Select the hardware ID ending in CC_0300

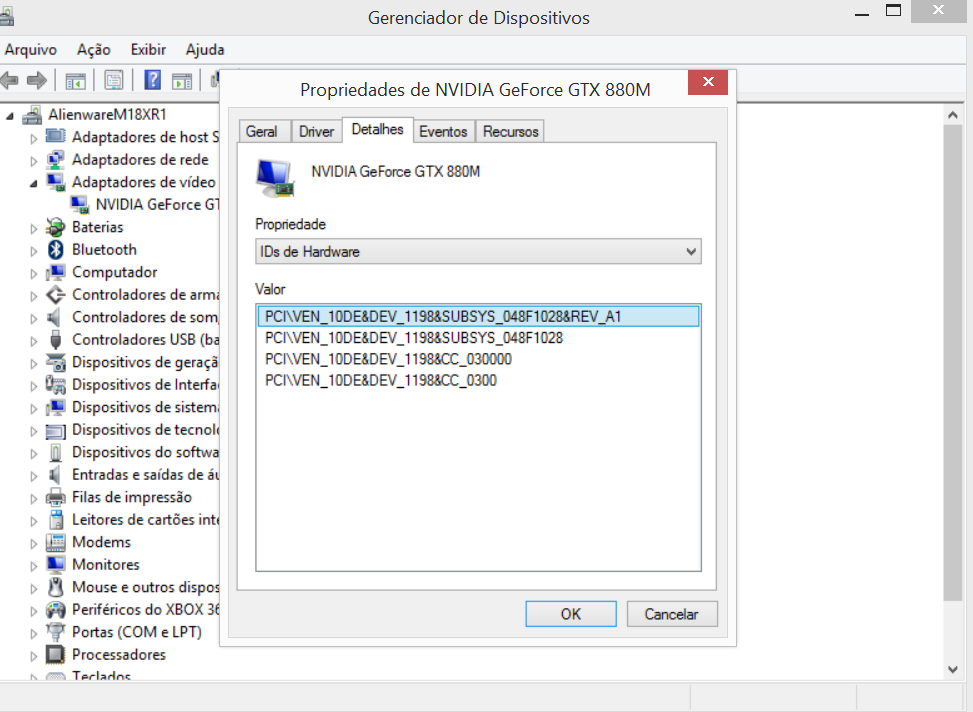tap(478, 381)
